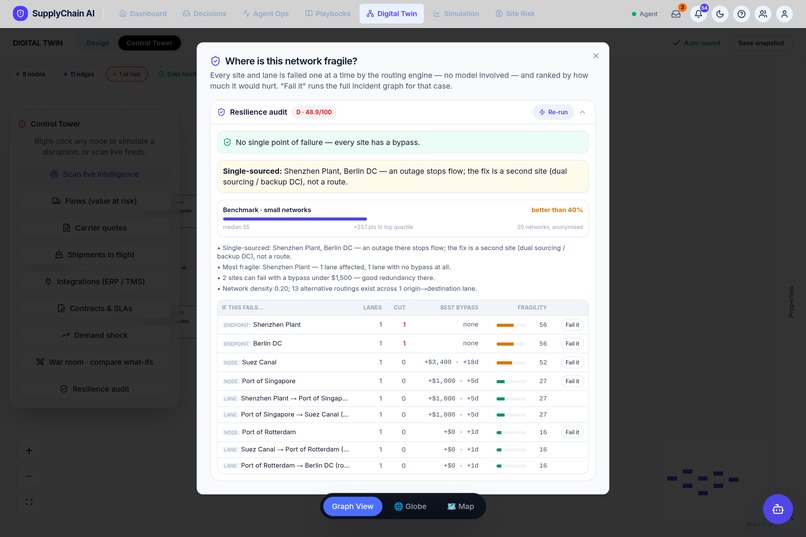
Task: Click the 1 at risk badge
Action: 126,74
